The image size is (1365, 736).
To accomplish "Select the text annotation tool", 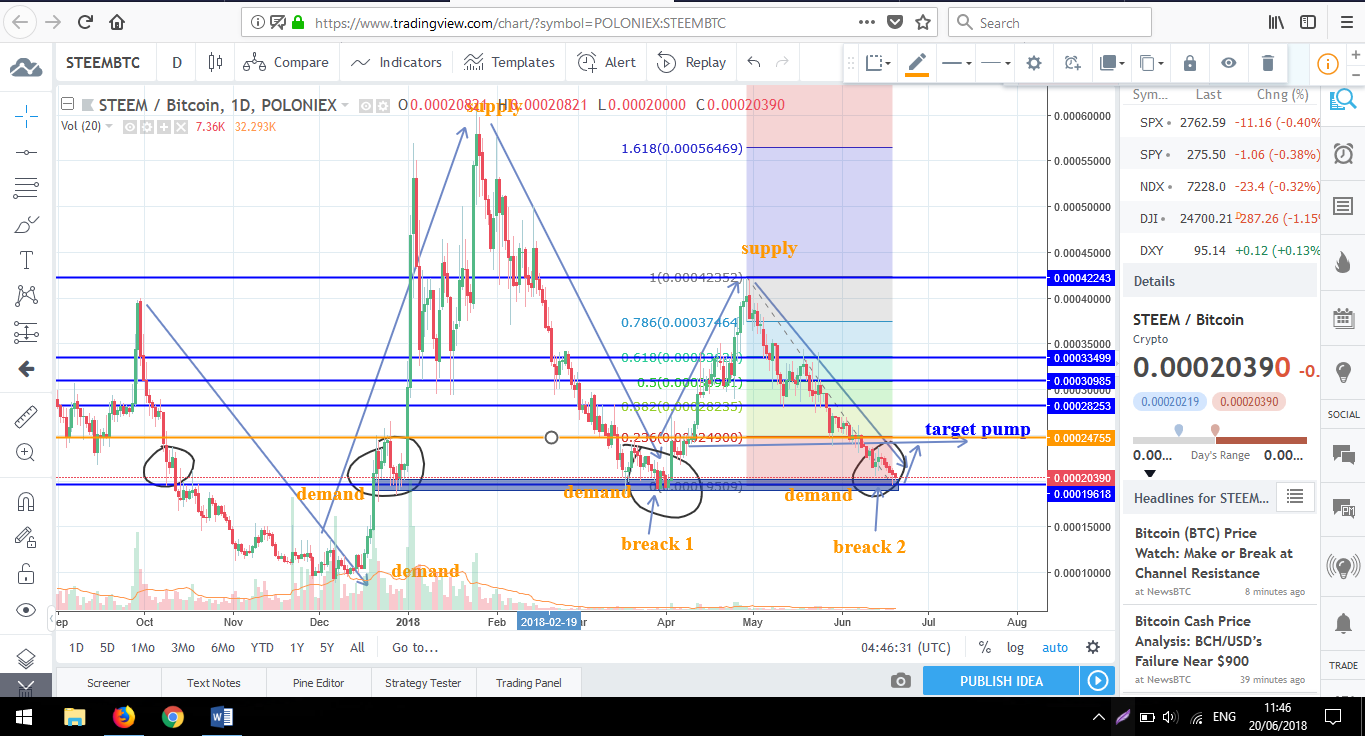I will 26,260.
